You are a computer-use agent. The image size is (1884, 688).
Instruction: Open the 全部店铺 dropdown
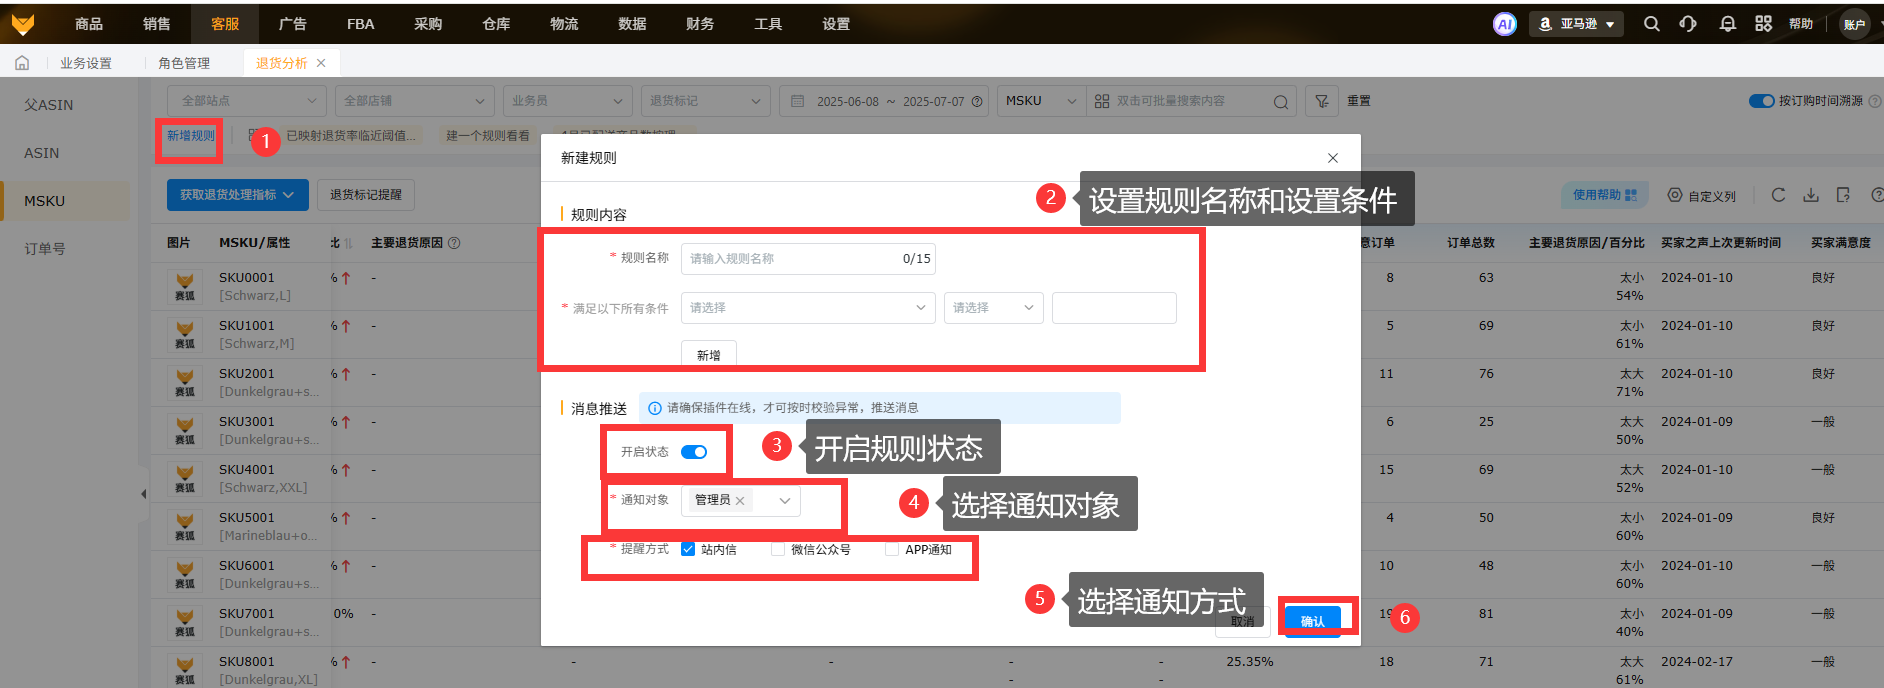(415, 101)
